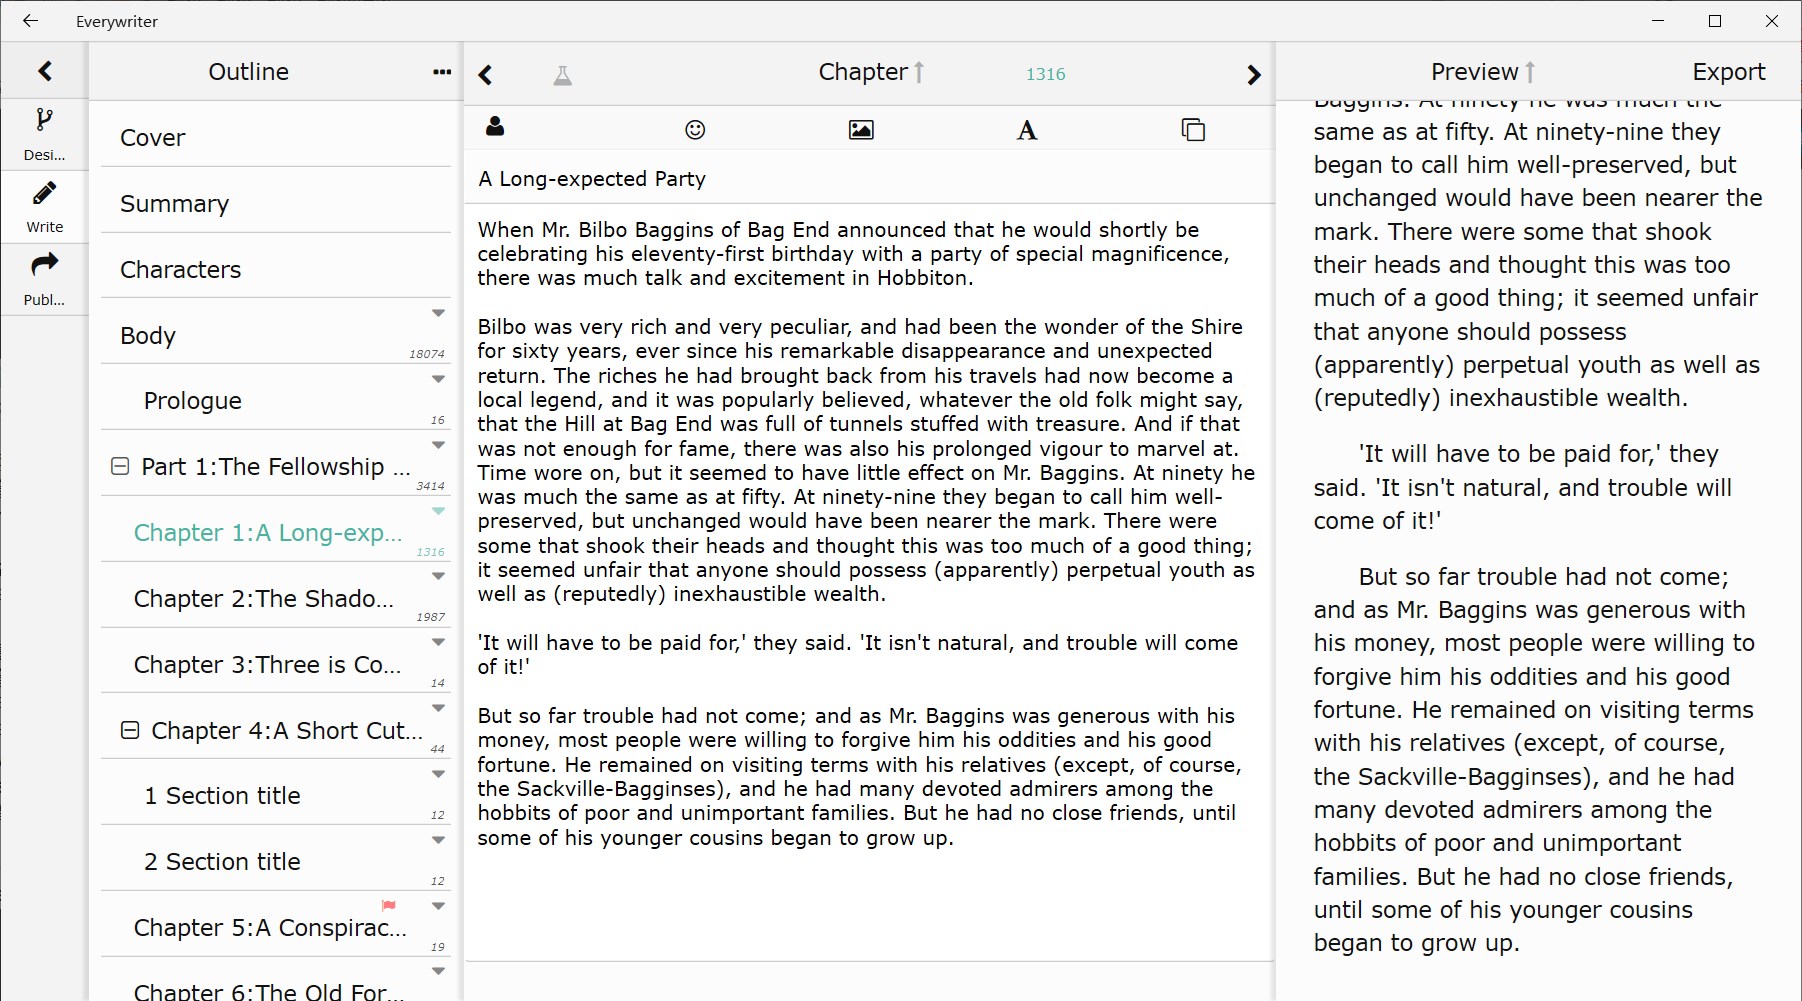This screenshot has height=1001, width=1802.
Task: Open Characters in the outline
Action: pos(276,269)
